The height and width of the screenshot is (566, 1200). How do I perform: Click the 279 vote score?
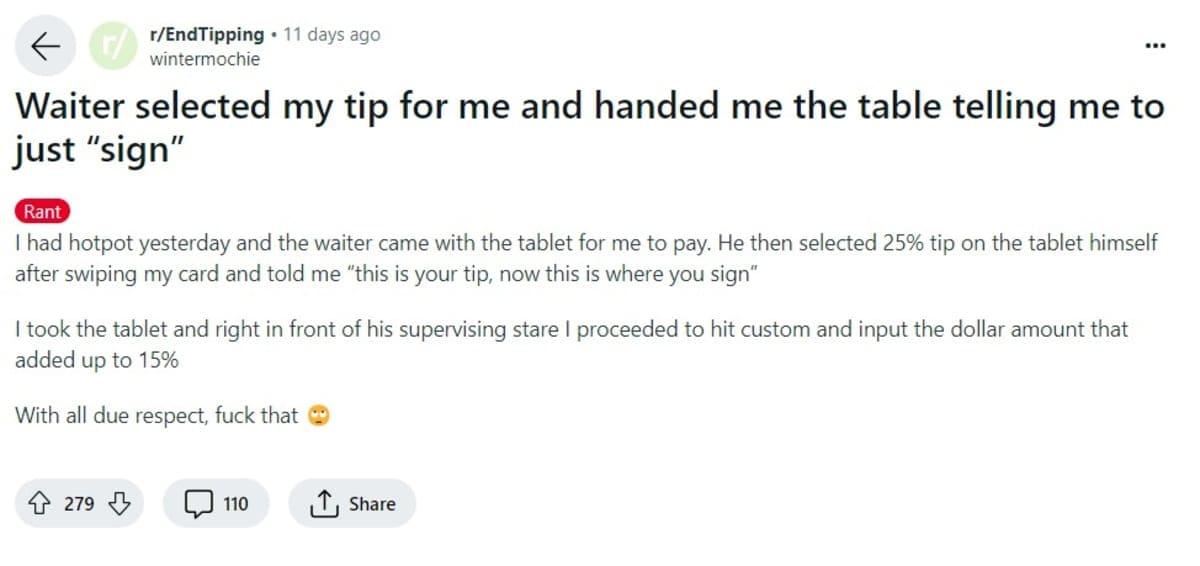click(x=79, y=504)
